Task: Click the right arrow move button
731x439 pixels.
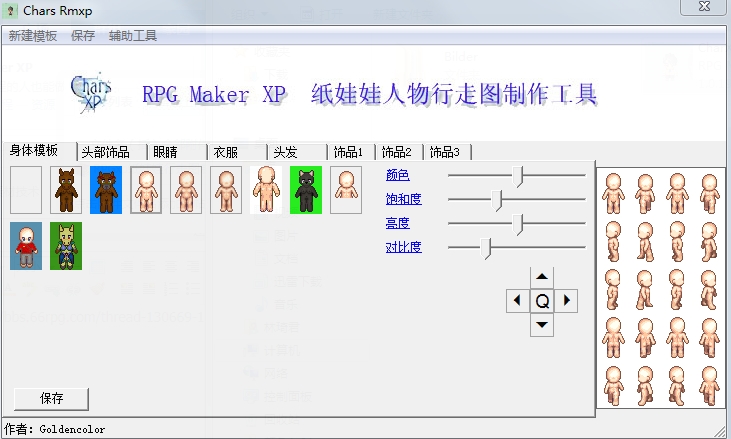Action: 566,301
